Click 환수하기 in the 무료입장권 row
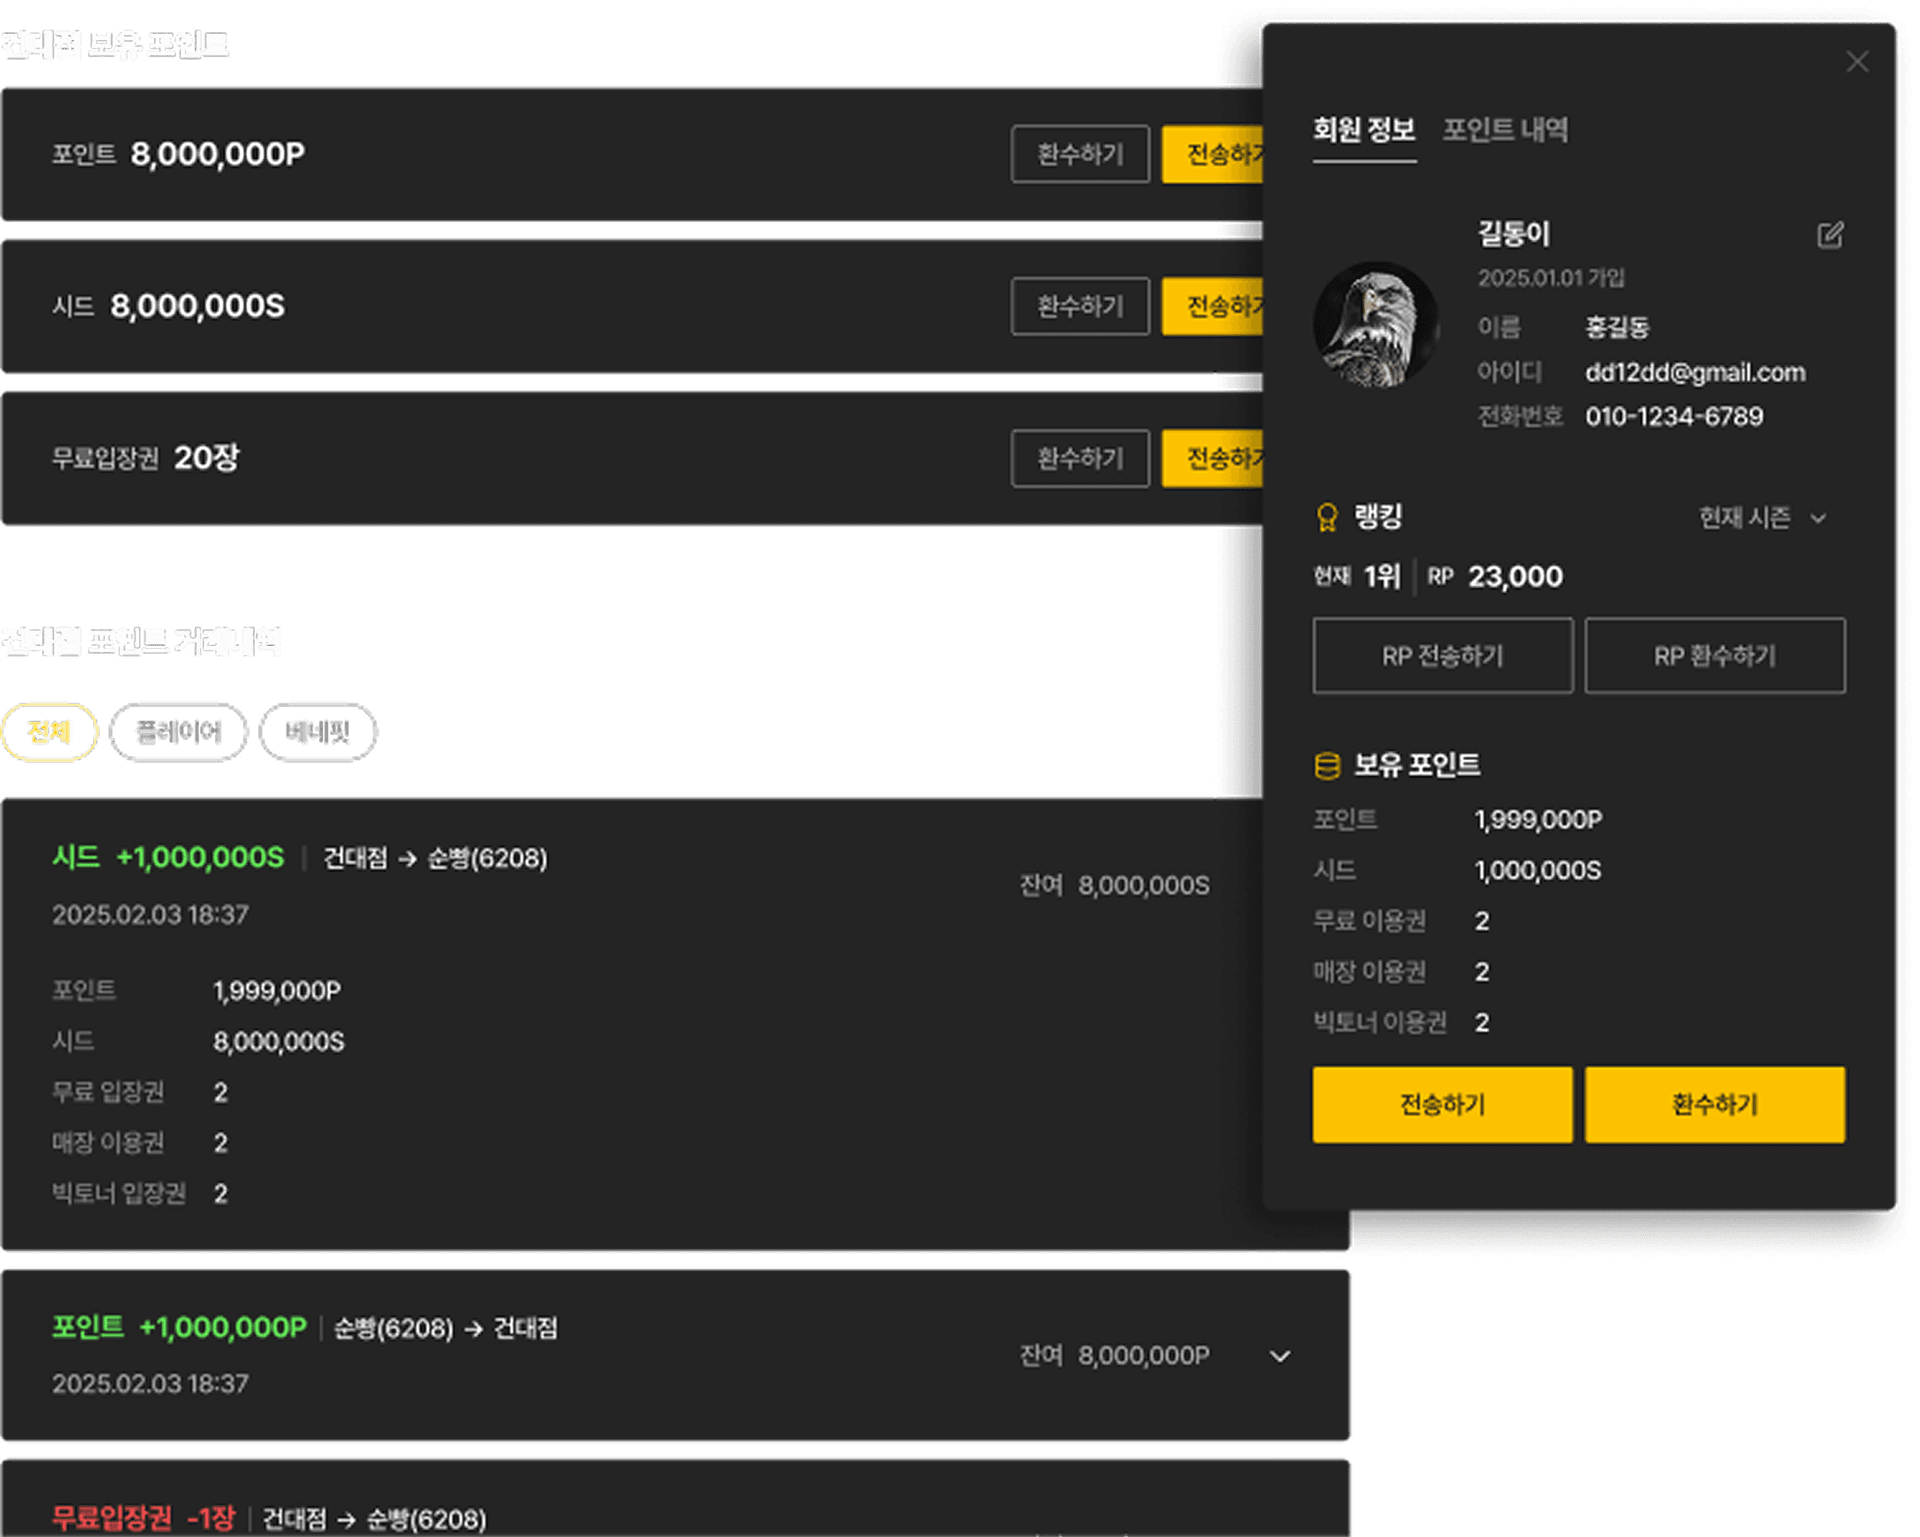 (1080, 458)
